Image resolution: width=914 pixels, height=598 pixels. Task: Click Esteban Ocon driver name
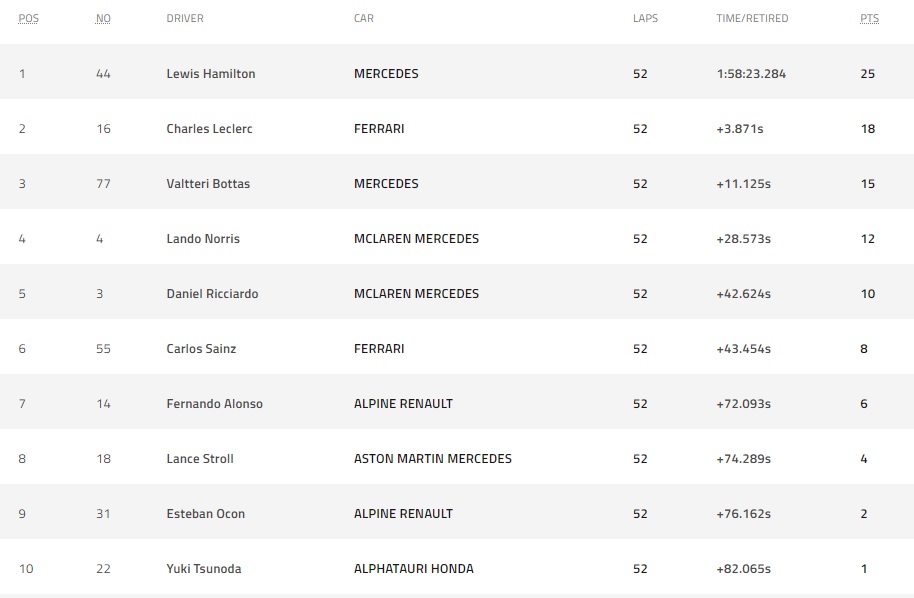[206, 513]
